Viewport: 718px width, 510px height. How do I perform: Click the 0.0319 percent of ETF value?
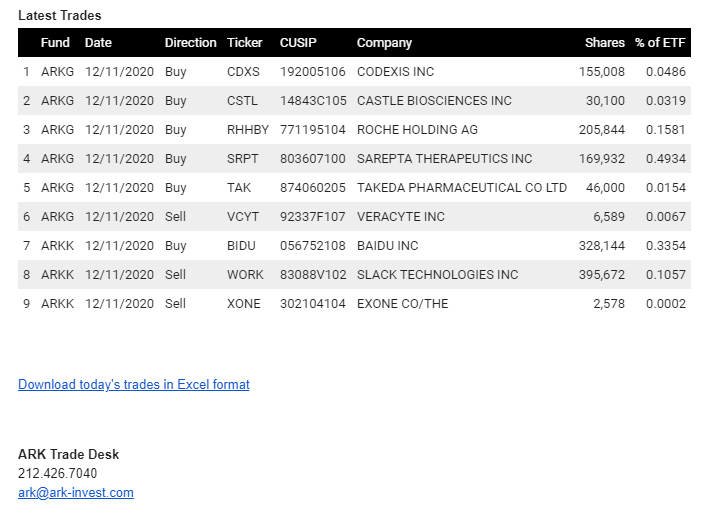[x=666, y=101]
